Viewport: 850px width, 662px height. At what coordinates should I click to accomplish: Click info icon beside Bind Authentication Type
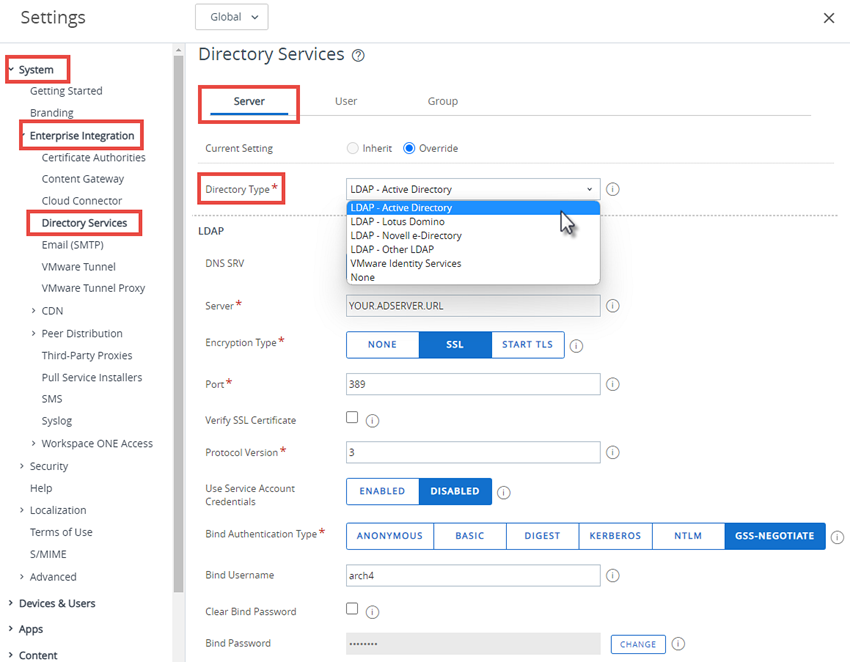838,537
